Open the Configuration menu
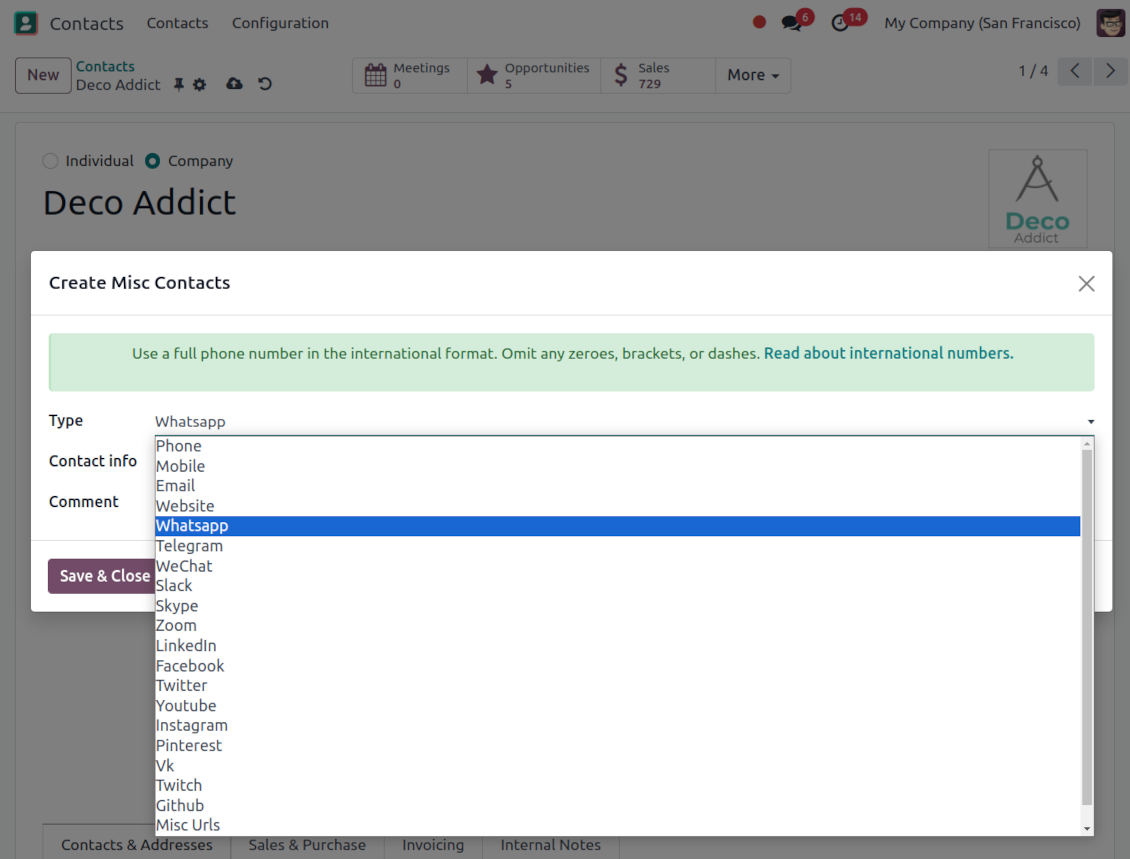 [280, 23]
